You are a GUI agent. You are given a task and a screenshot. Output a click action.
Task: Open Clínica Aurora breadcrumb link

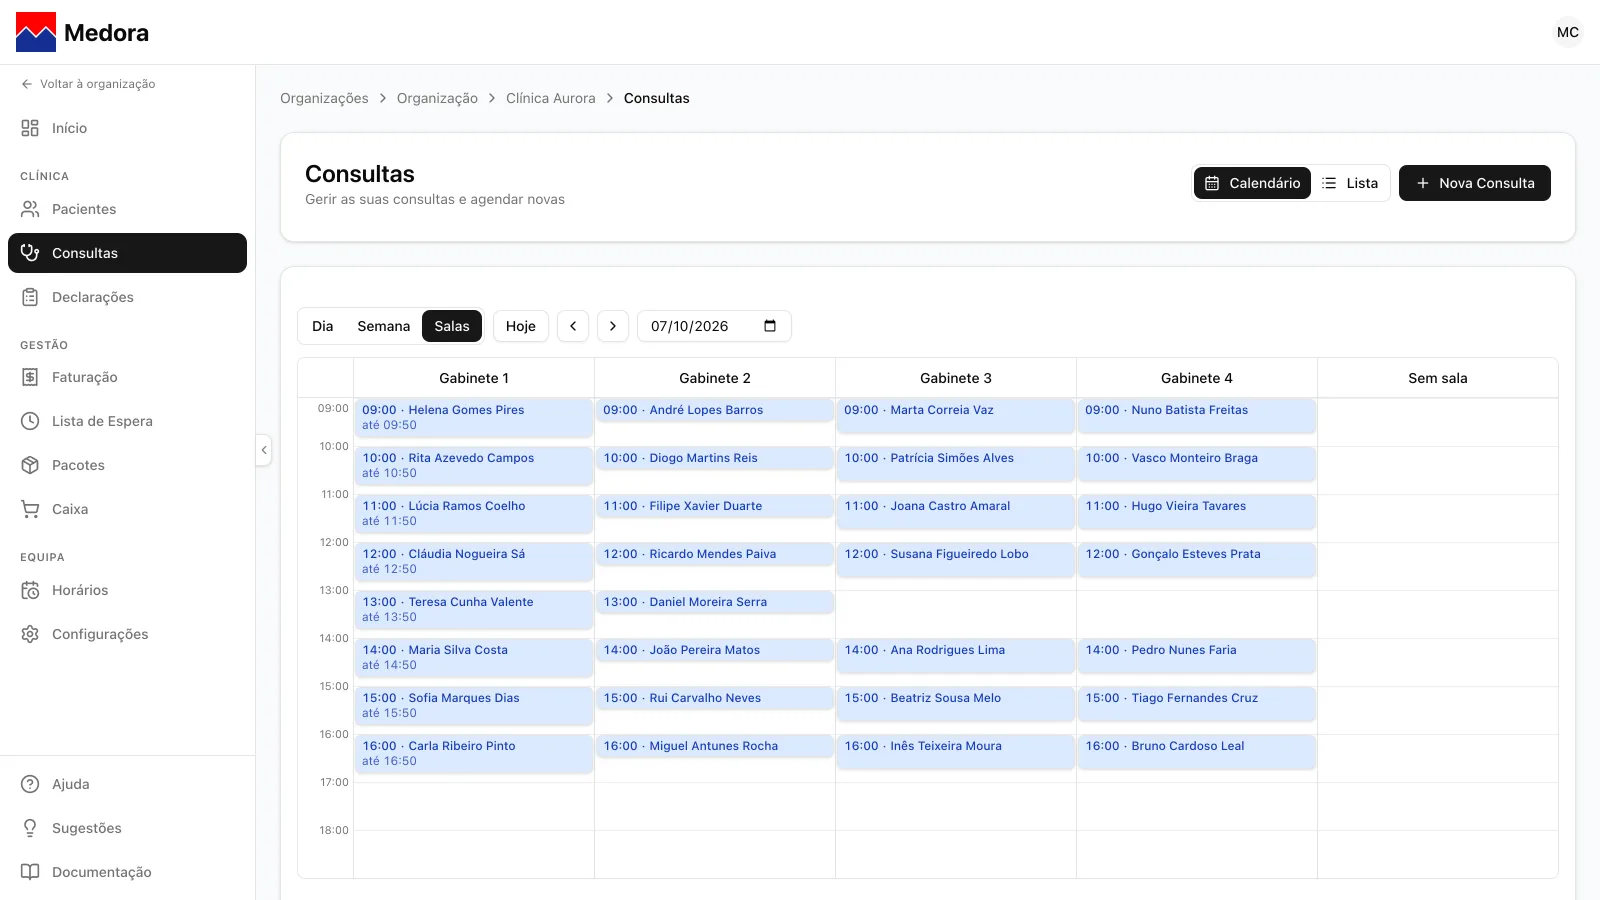point(551,98)
